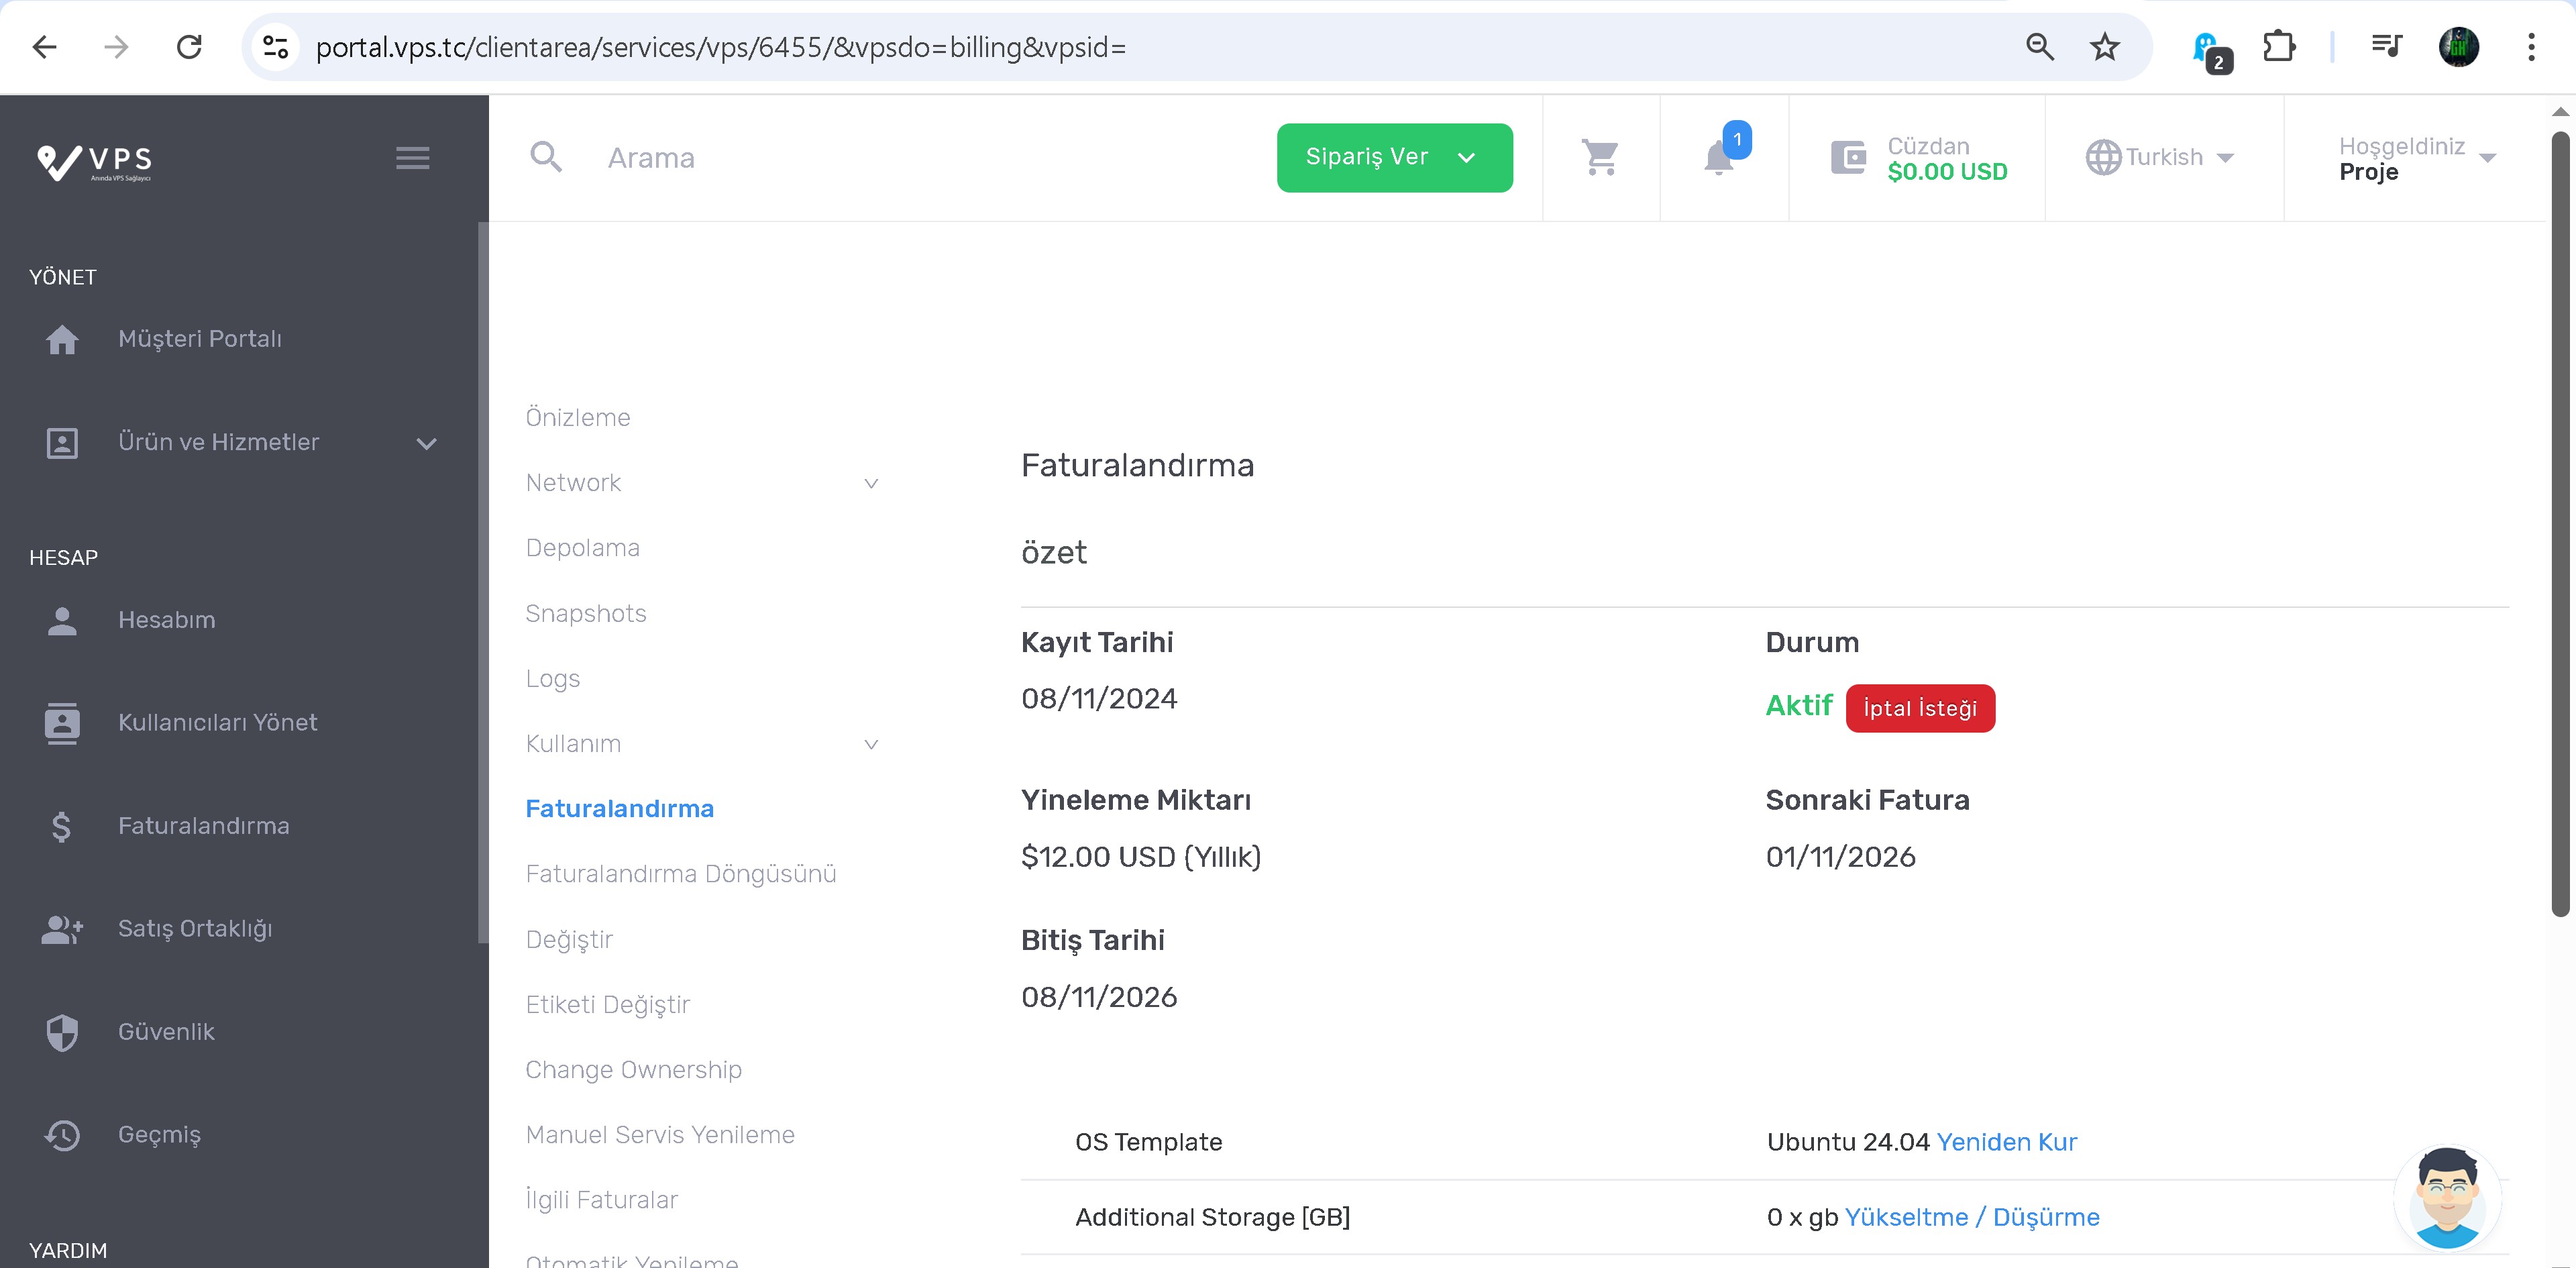Click the Sonraki Fatura date 01/11/2026
The width and height of the screenshot is (2576, 1268).
coord(1840,857)
